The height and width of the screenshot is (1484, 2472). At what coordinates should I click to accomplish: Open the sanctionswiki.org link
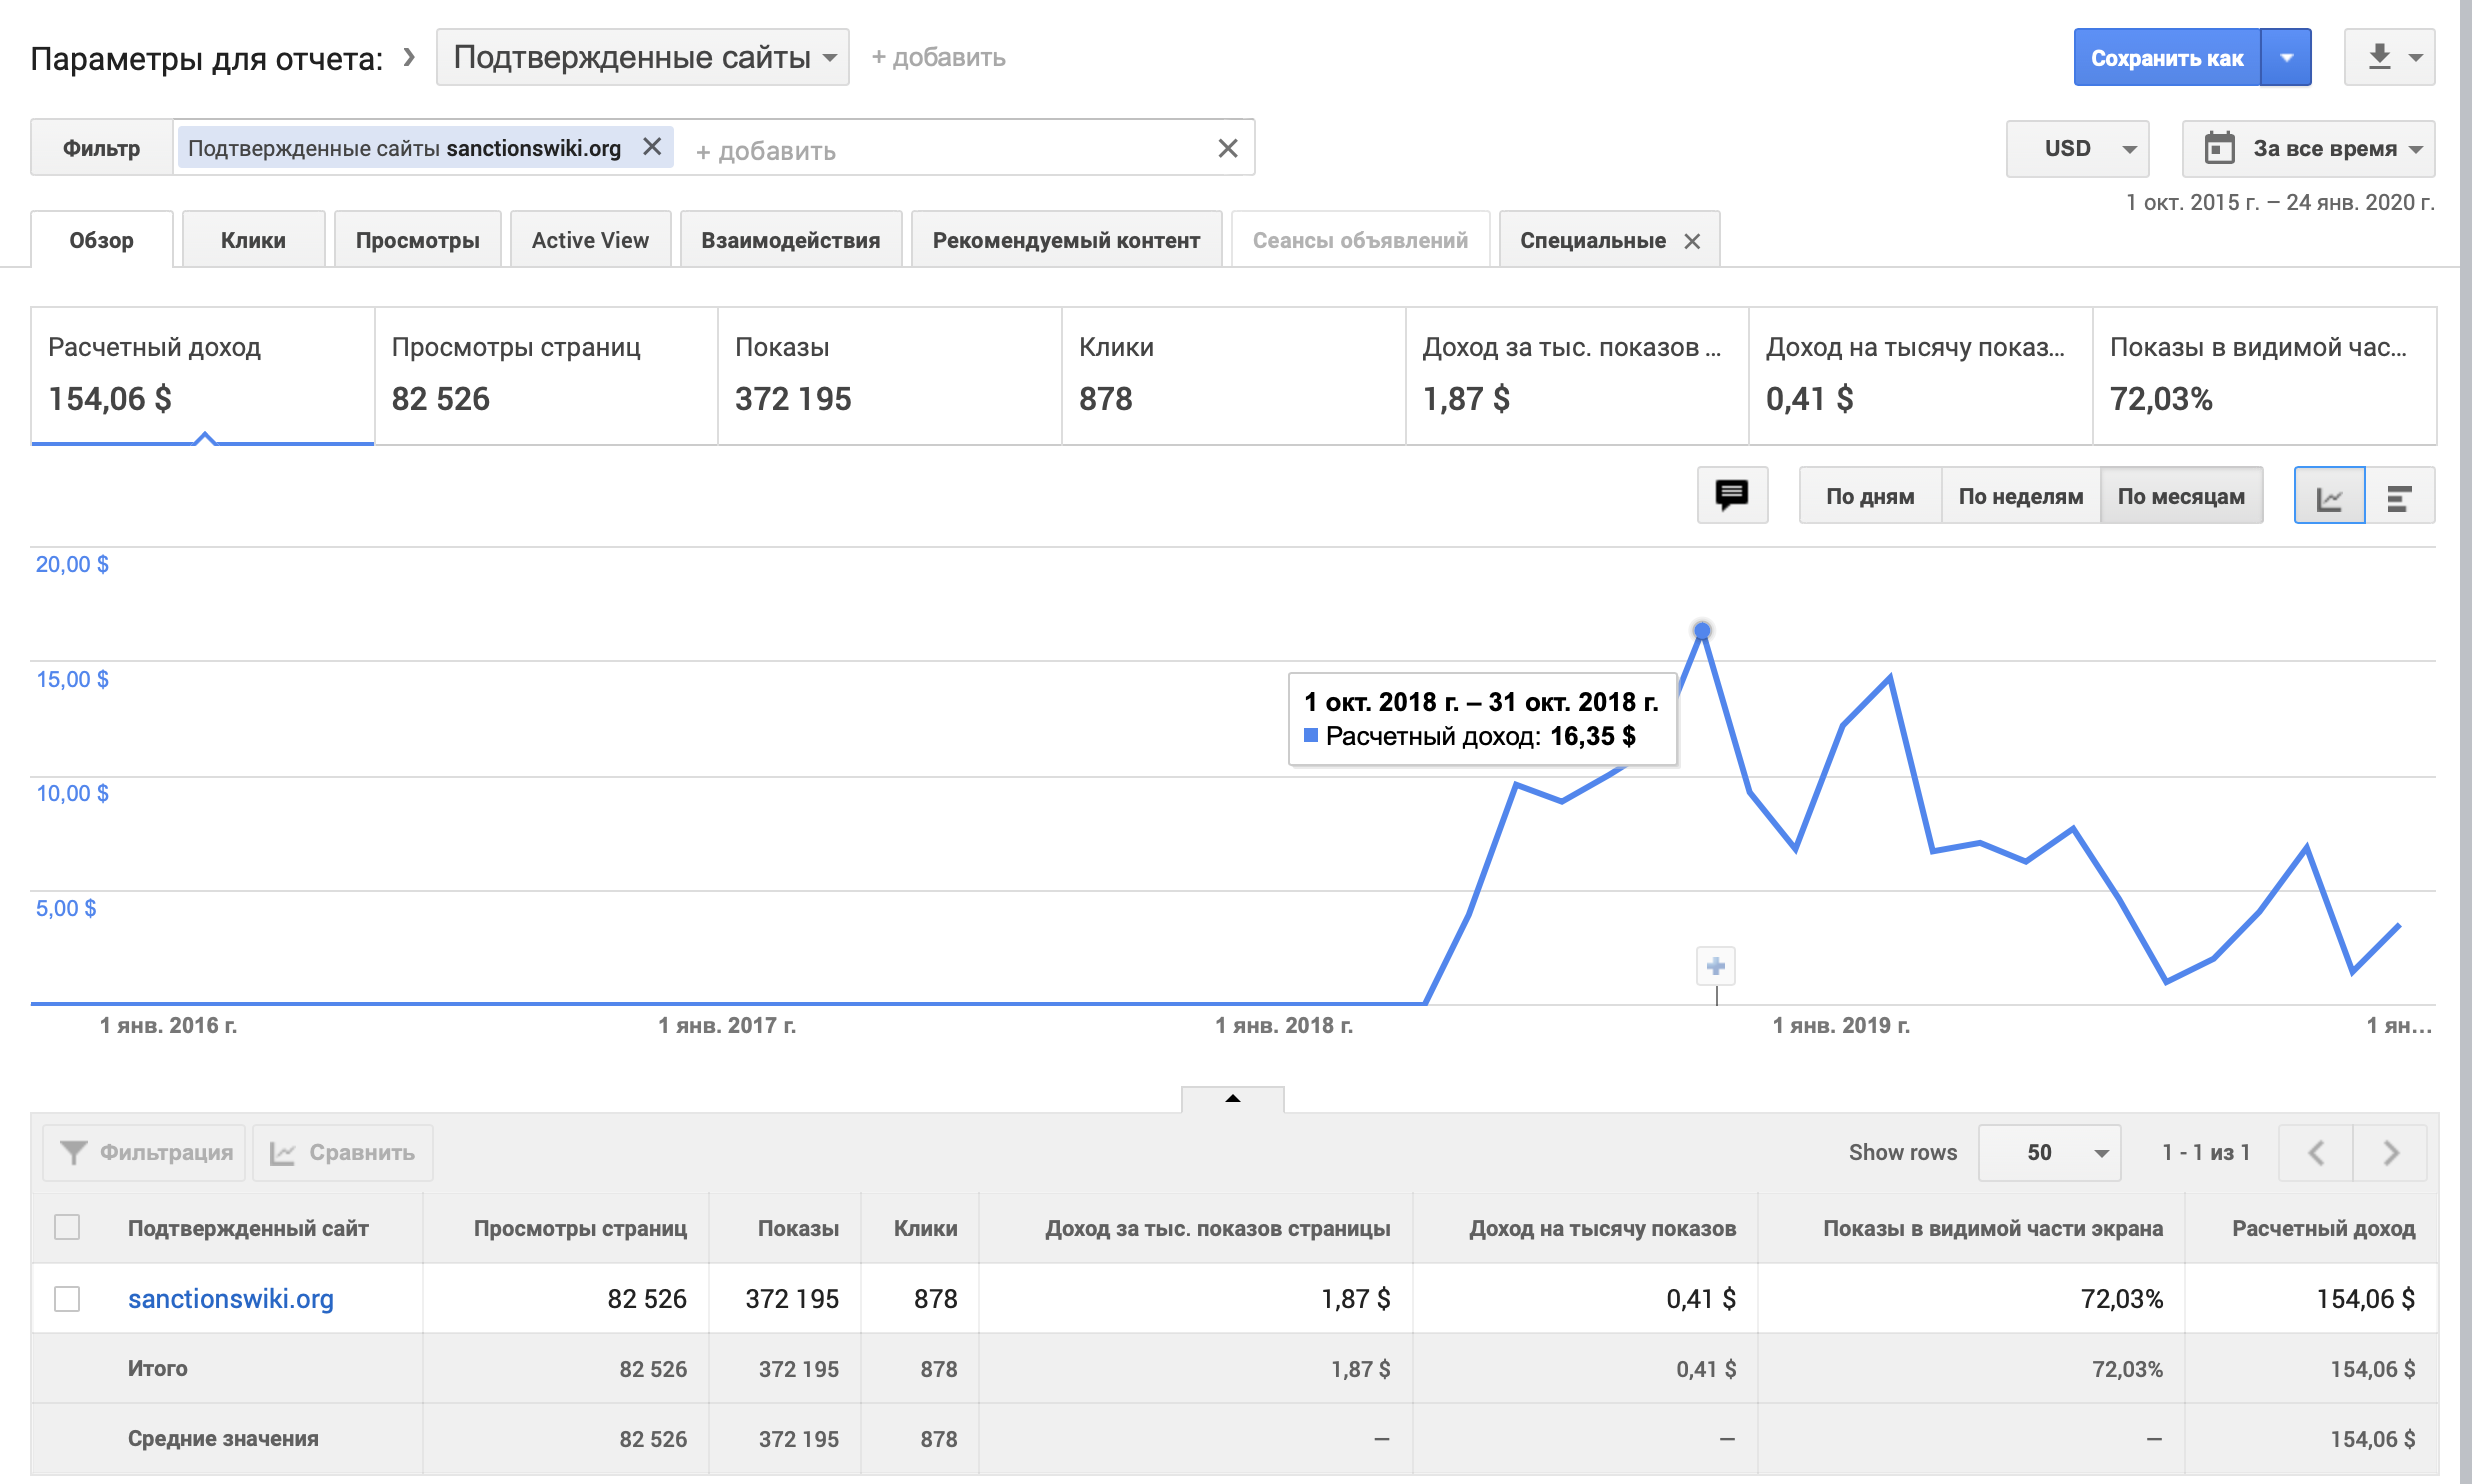pos(231,1298)
